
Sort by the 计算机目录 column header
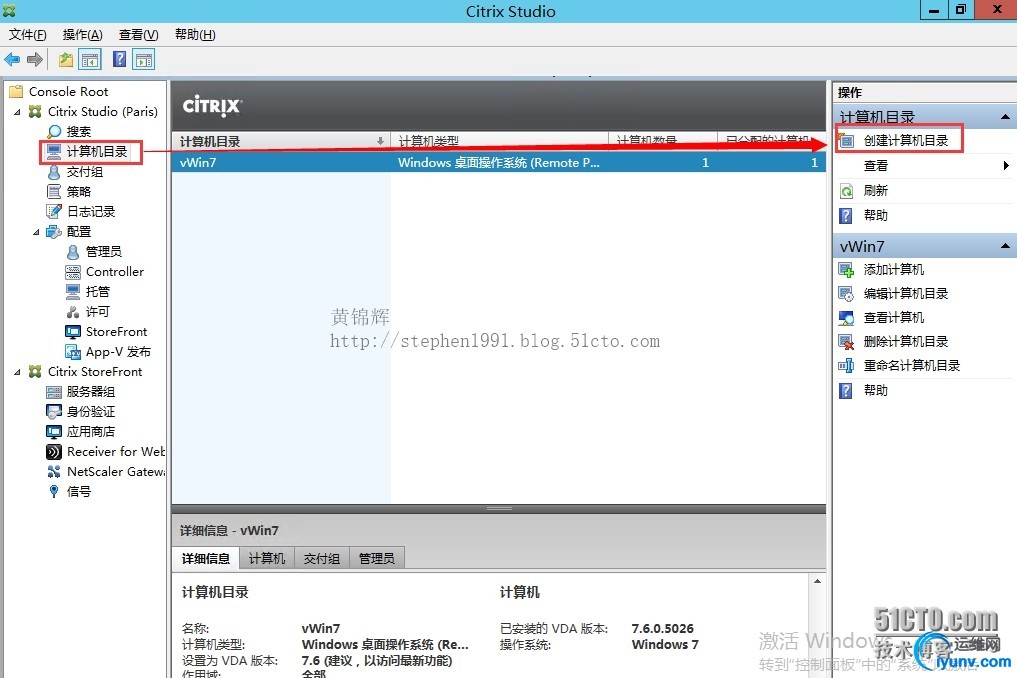click(281, 141)
